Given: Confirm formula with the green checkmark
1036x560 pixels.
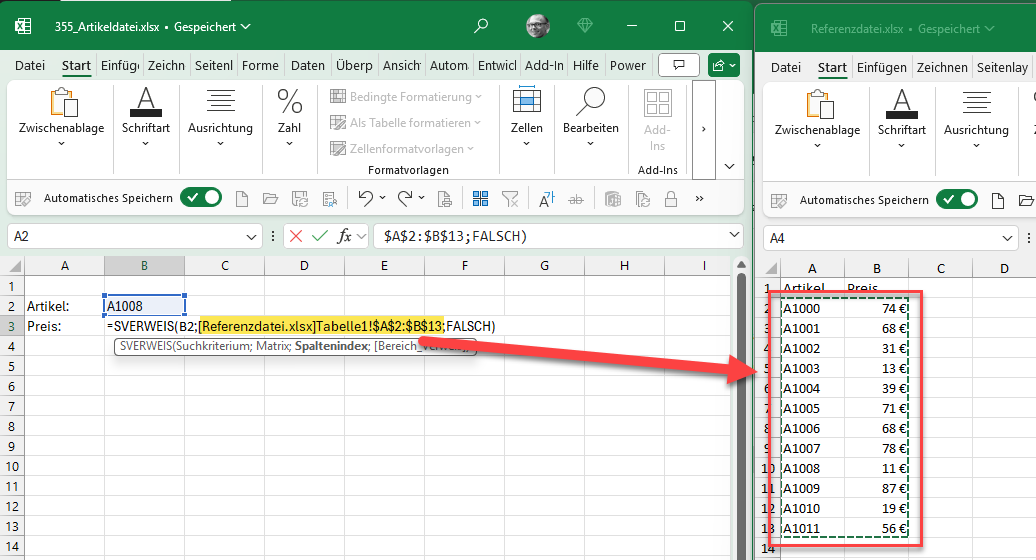Looking at the screenshot, I should pyautogui.click(x=320, y=236).
